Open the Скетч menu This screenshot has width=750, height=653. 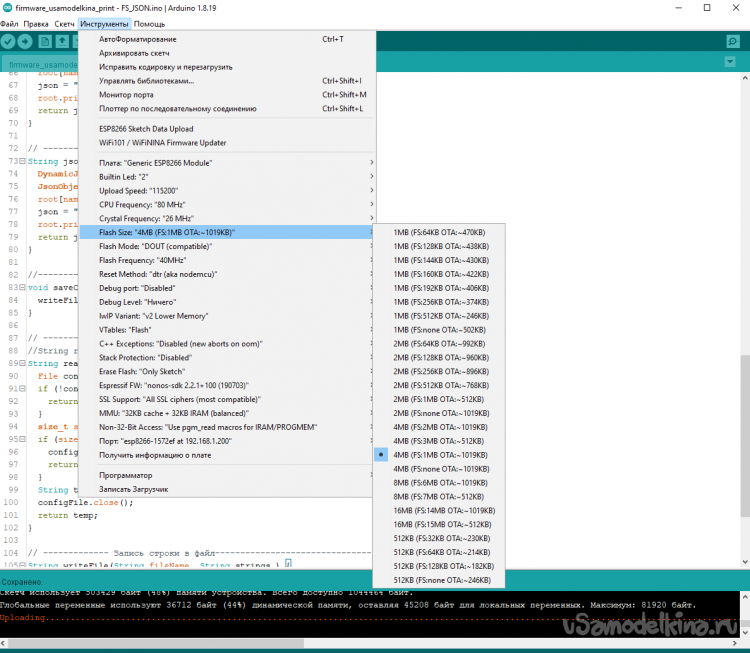pyautogui.click(x=66, y=23)
